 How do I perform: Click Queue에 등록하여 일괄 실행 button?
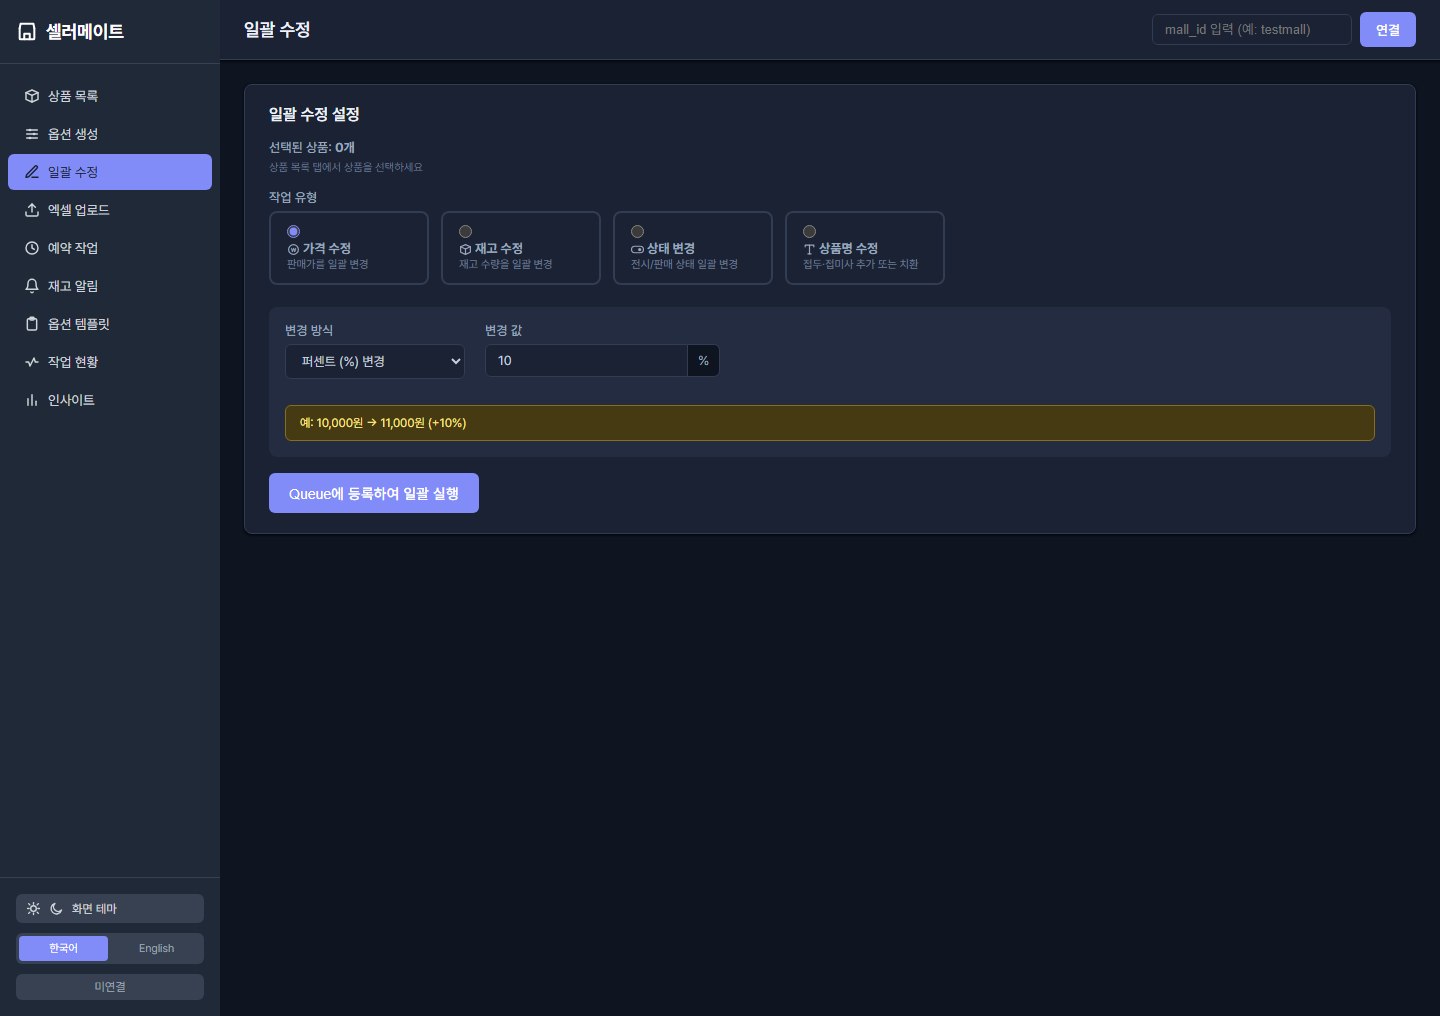click(x=374, y=493)
